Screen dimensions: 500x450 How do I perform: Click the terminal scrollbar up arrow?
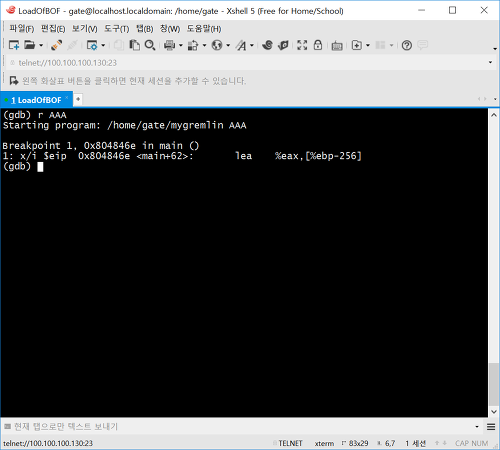coord(494,115)
